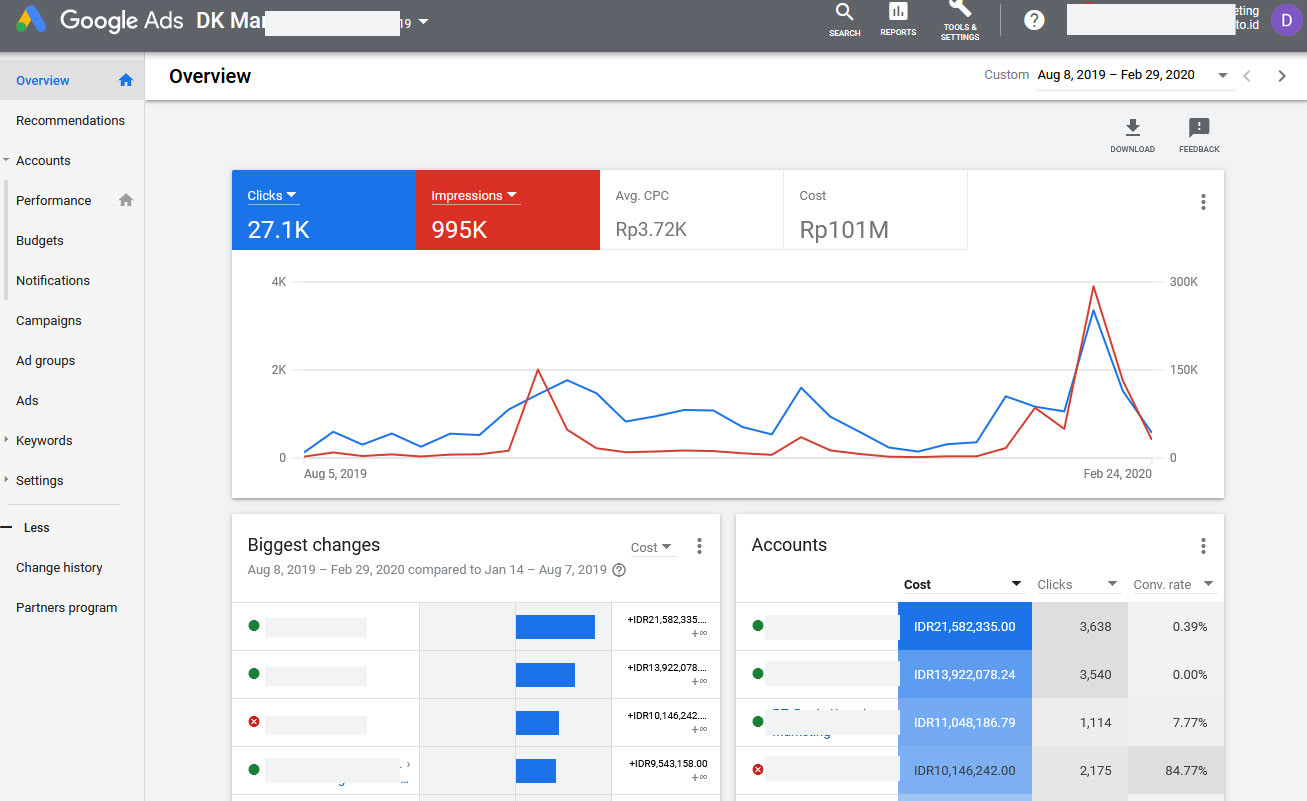Open Campaigns in the sidebar

[x=49, y=321]
